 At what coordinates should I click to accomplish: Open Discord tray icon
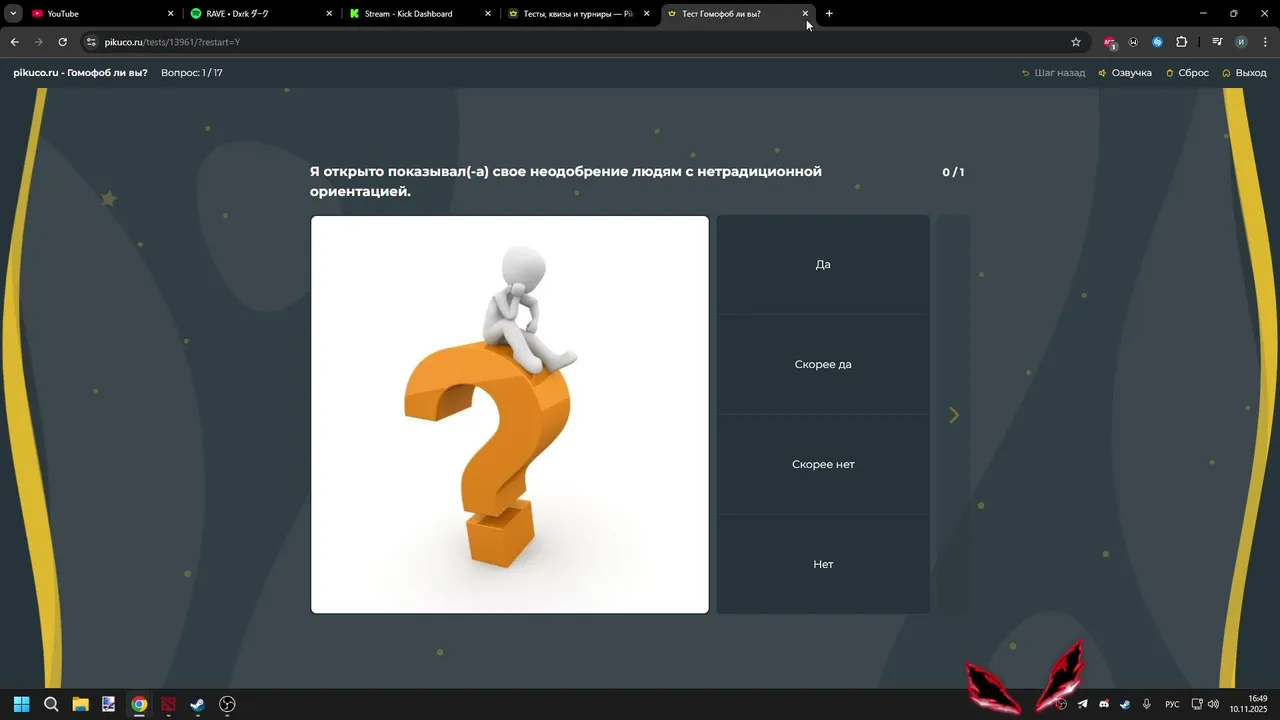(x=1104, y=704)
